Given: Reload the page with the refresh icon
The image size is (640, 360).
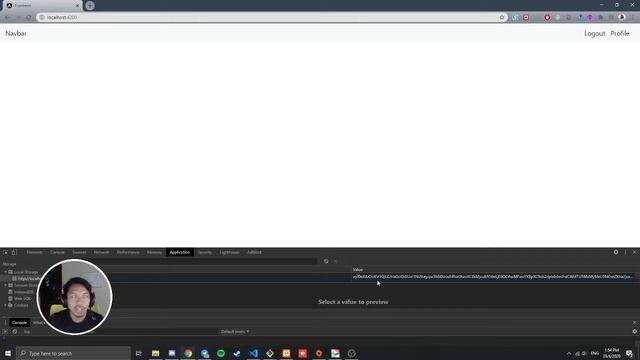Looking at the screenshot, I should 29,17.
